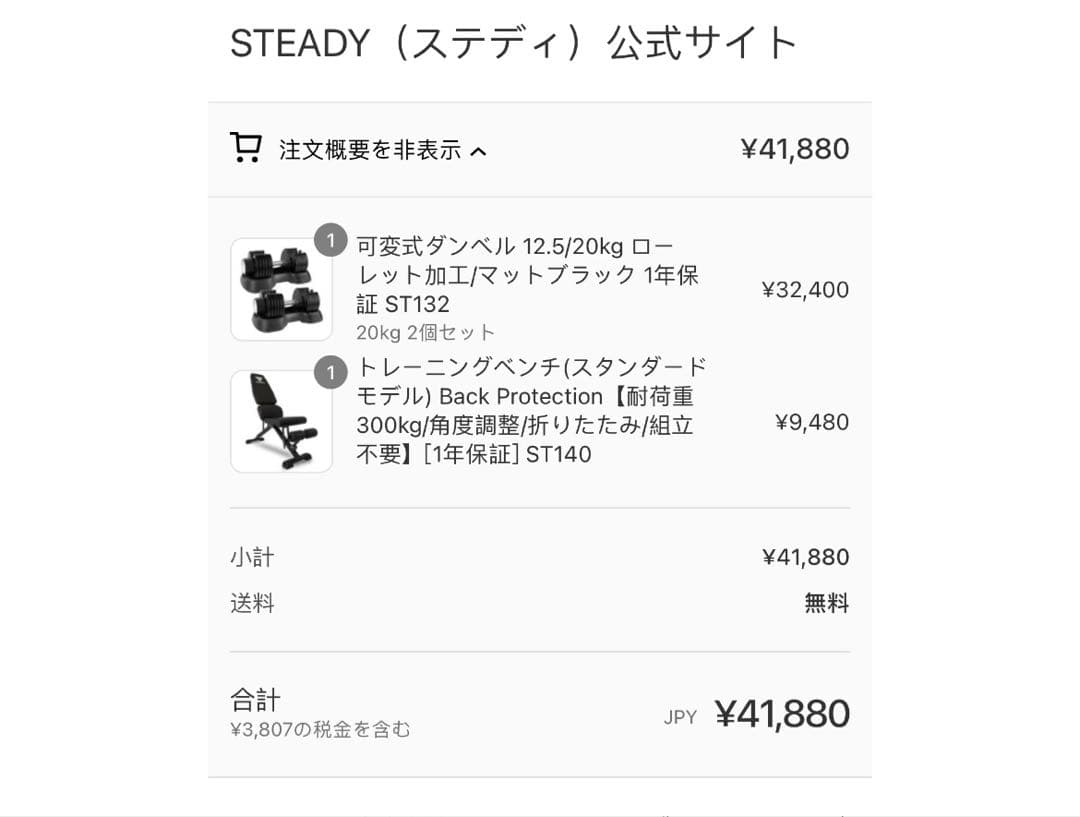Click the ¥3,807 tax amount text
Screen dimensions: 1080x817
click(322, 730)
